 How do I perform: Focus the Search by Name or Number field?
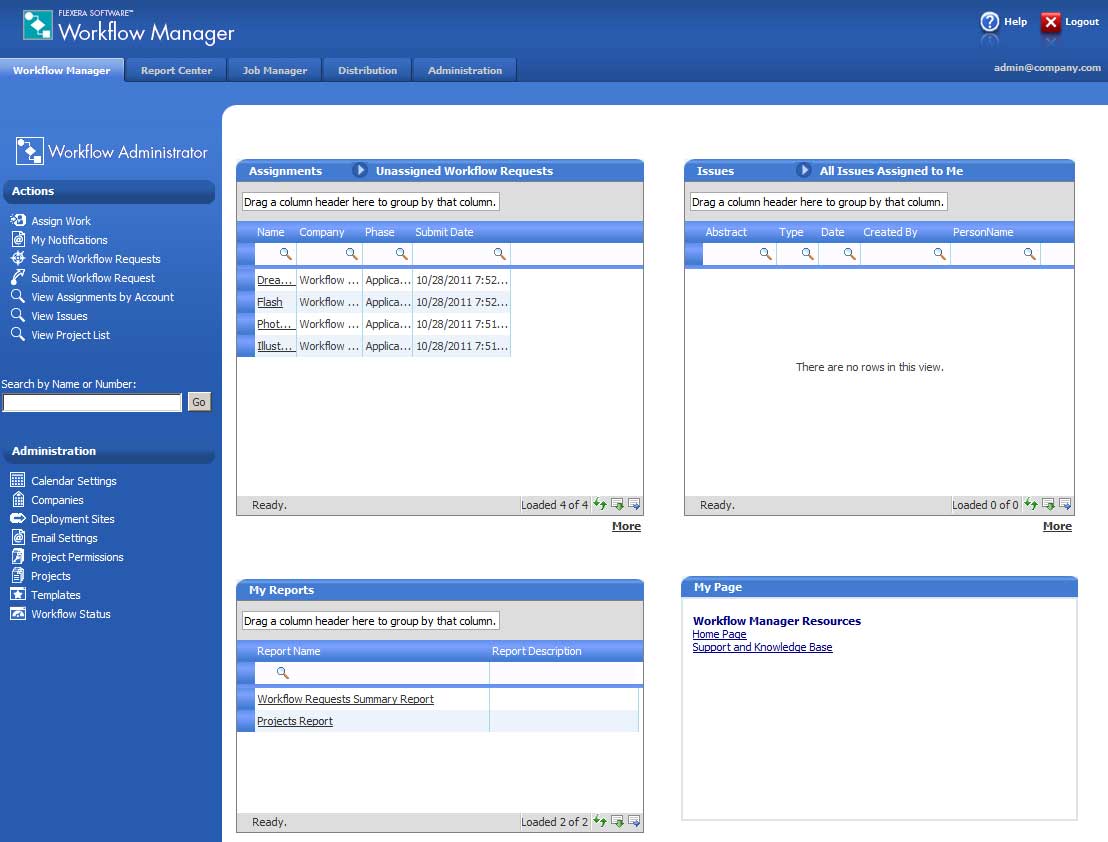tap(93, 403)
